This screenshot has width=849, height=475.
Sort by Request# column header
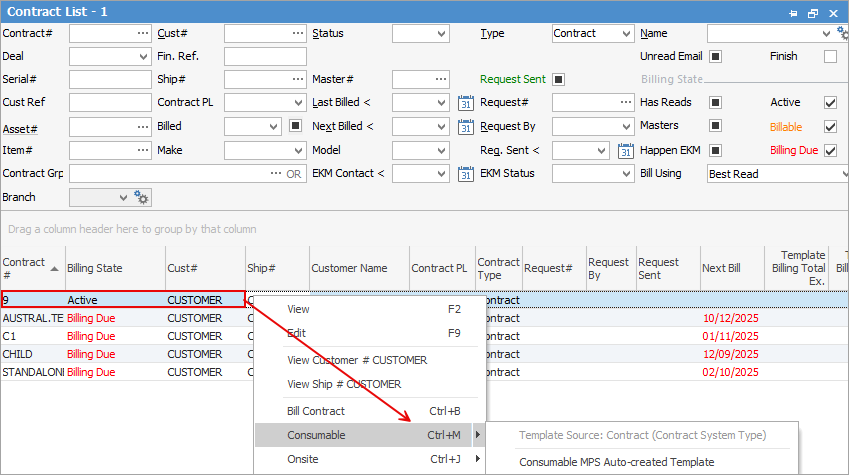(x=554, y=269)
